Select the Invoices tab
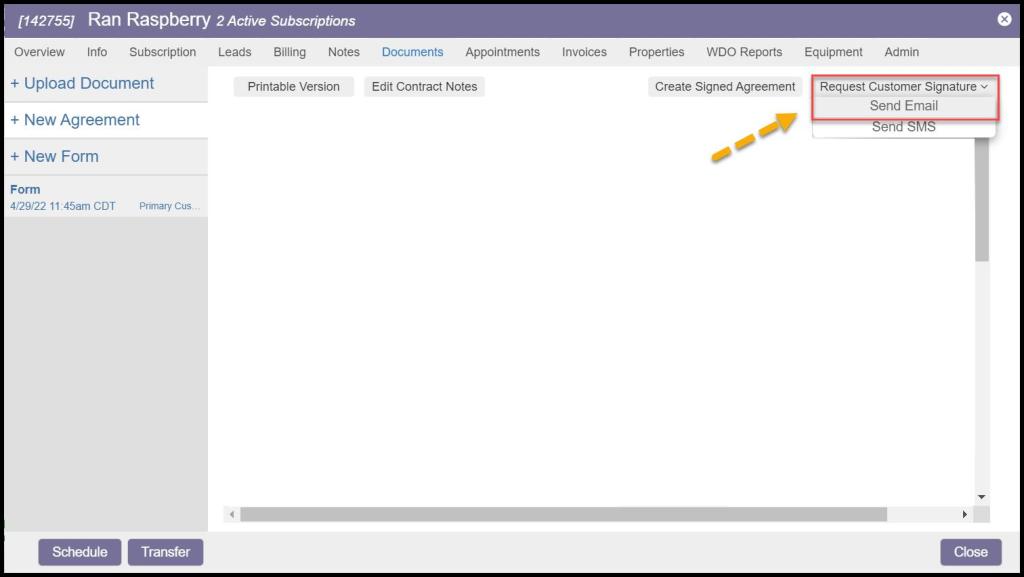 (584, 52)
